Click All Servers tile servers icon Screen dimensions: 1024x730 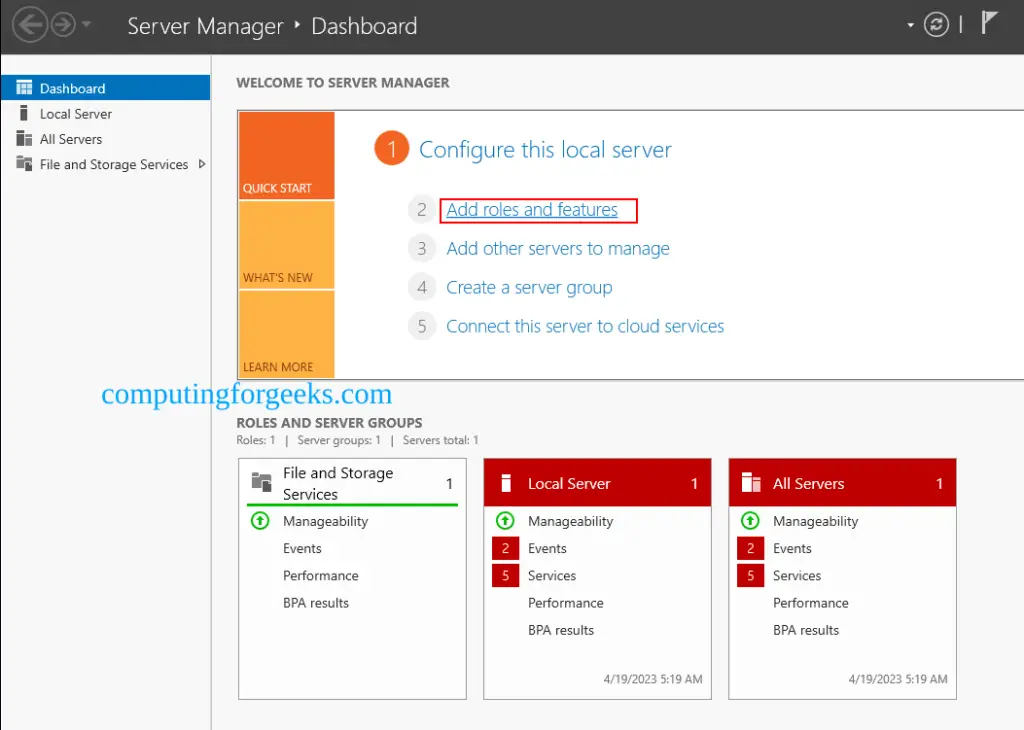click(x=751, y=483)
